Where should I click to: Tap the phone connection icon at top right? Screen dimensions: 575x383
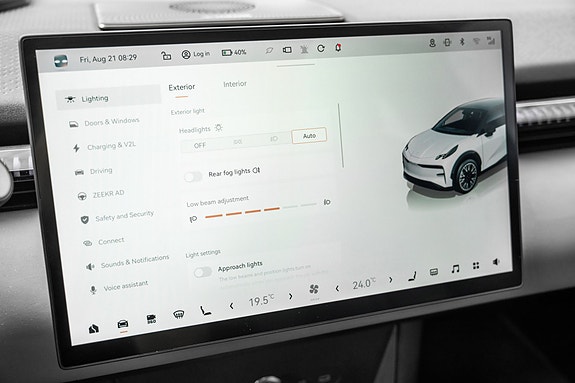pyautogui.click(x=447, y=42)
